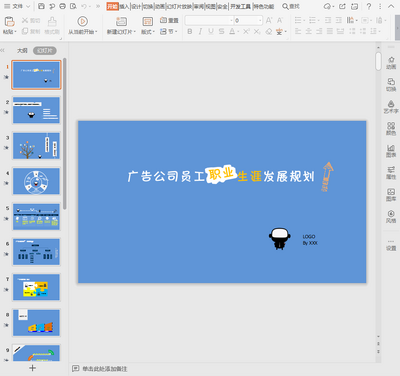The height and width of the screenshot is (376, 400).
Task: Open the Chart pane in right sidebar
Action: pos(391,150)
